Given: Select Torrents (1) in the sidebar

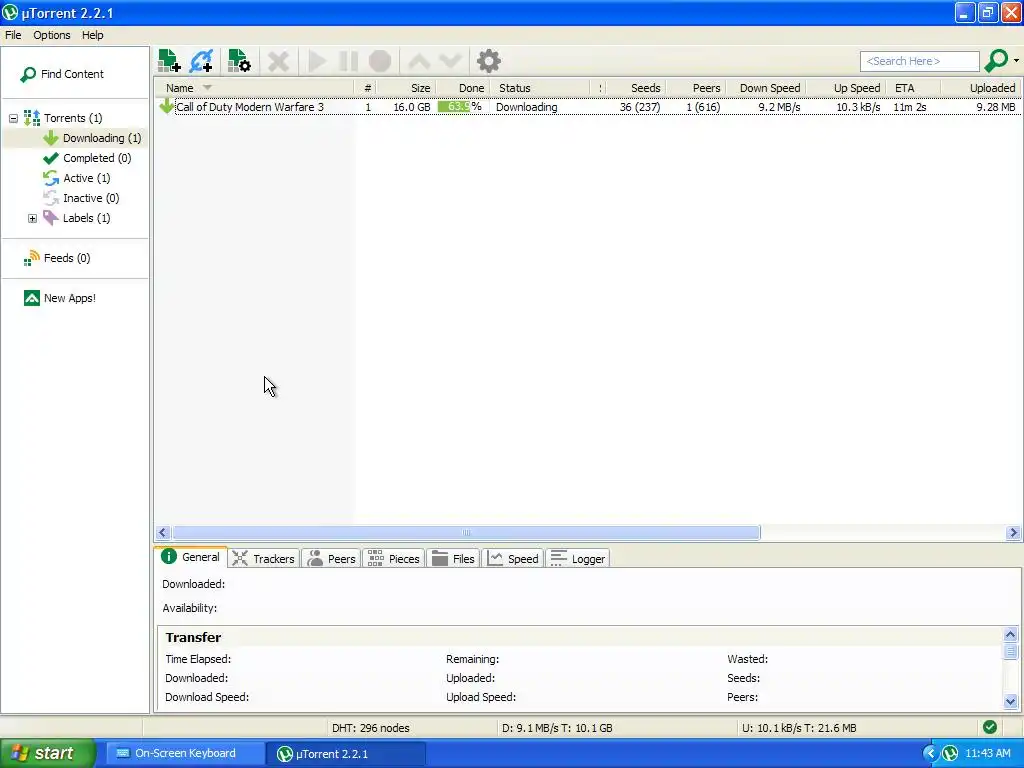Looking at the screenshot, I should (63, 118).
